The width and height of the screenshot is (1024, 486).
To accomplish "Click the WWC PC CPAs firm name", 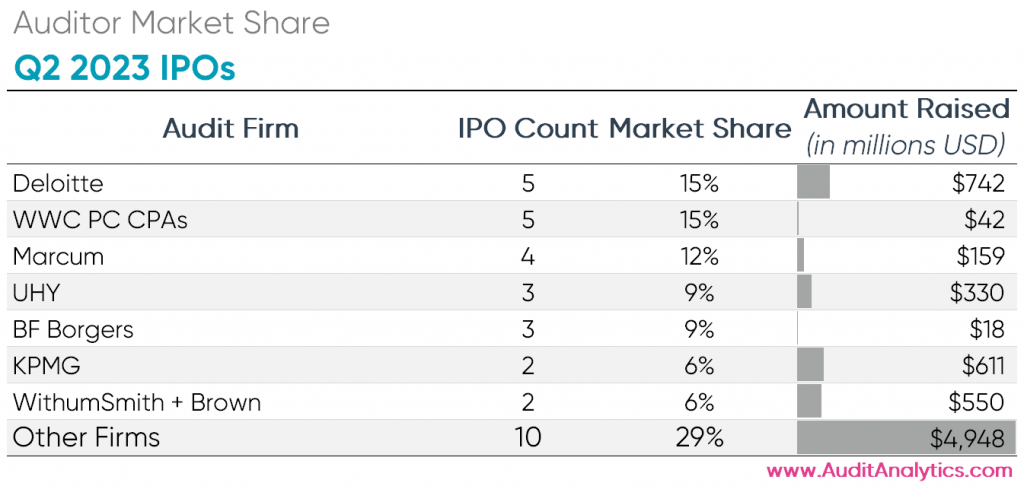I will coord(100,219).
